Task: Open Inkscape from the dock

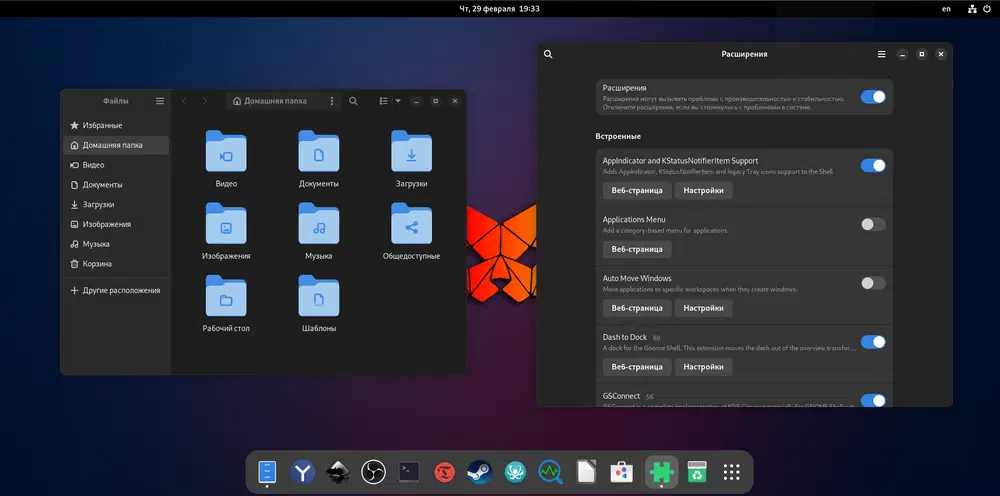Action: point(338,471)
